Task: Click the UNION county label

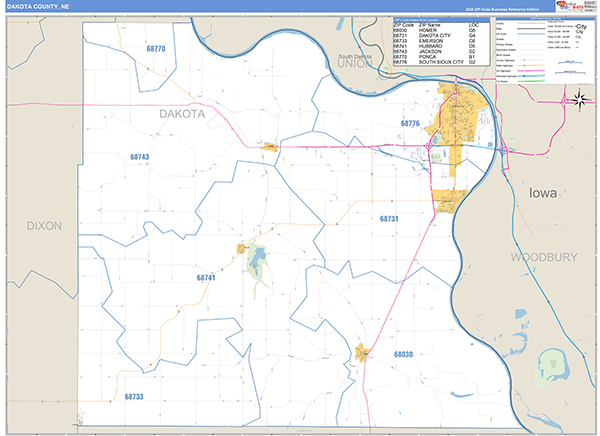Action: (355, 64)
